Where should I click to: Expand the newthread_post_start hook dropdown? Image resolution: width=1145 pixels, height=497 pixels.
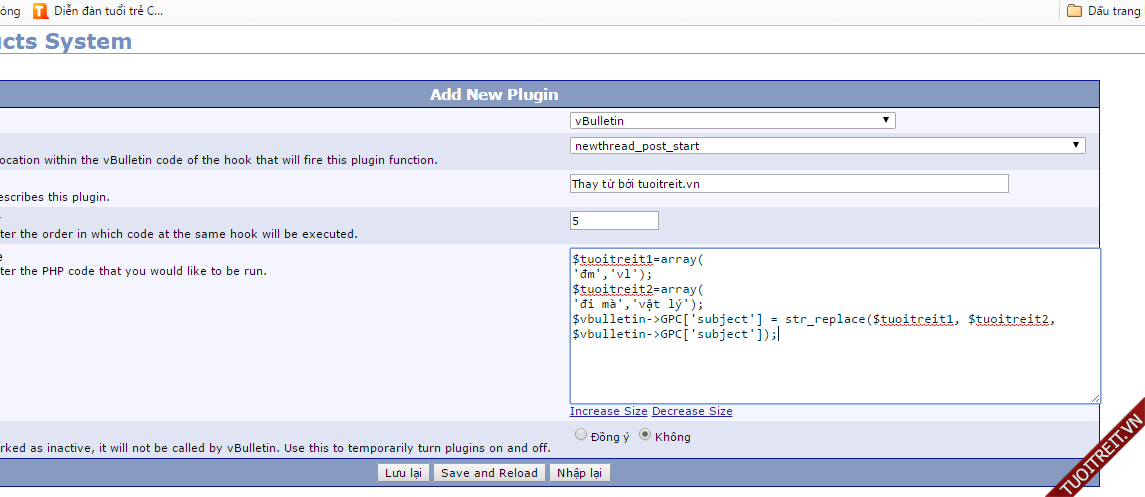click(827, 145)
